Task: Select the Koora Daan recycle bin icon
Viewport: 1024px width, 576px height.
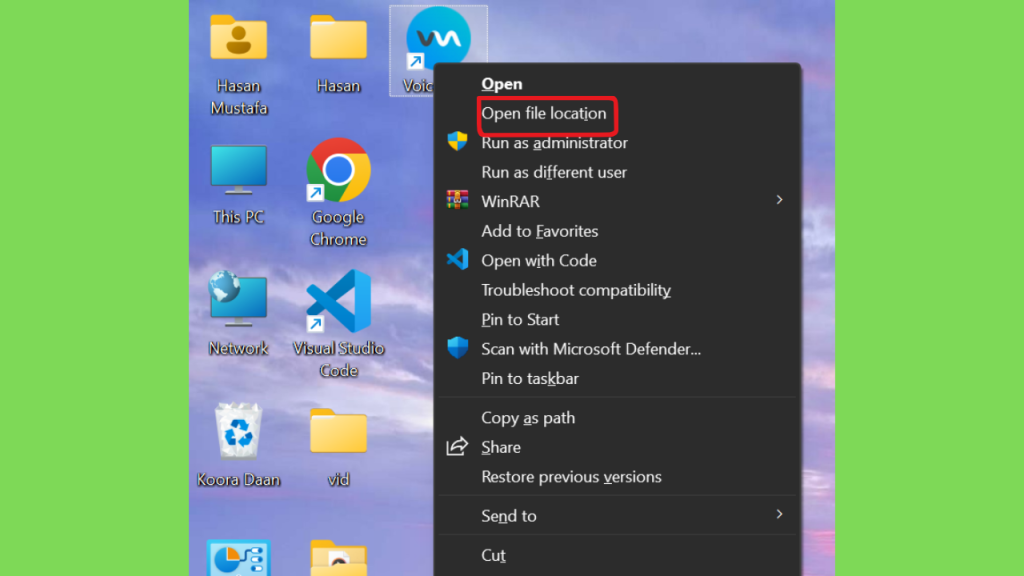Action: [238, 430]
